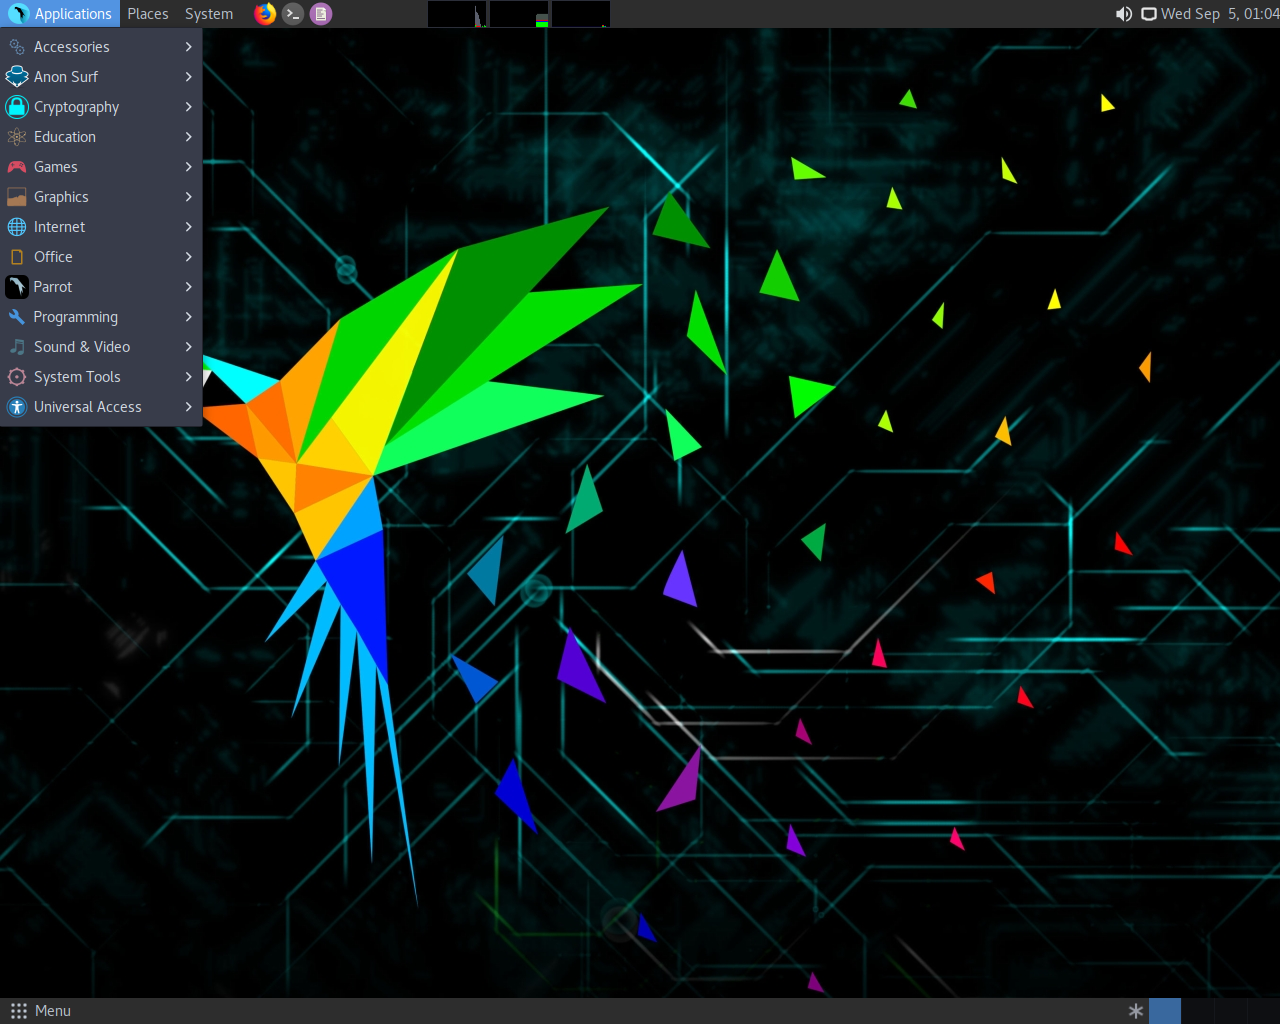Open the purple text editor launcher
Viewport: 1280px width, 1024px height.
click(321, 14)
